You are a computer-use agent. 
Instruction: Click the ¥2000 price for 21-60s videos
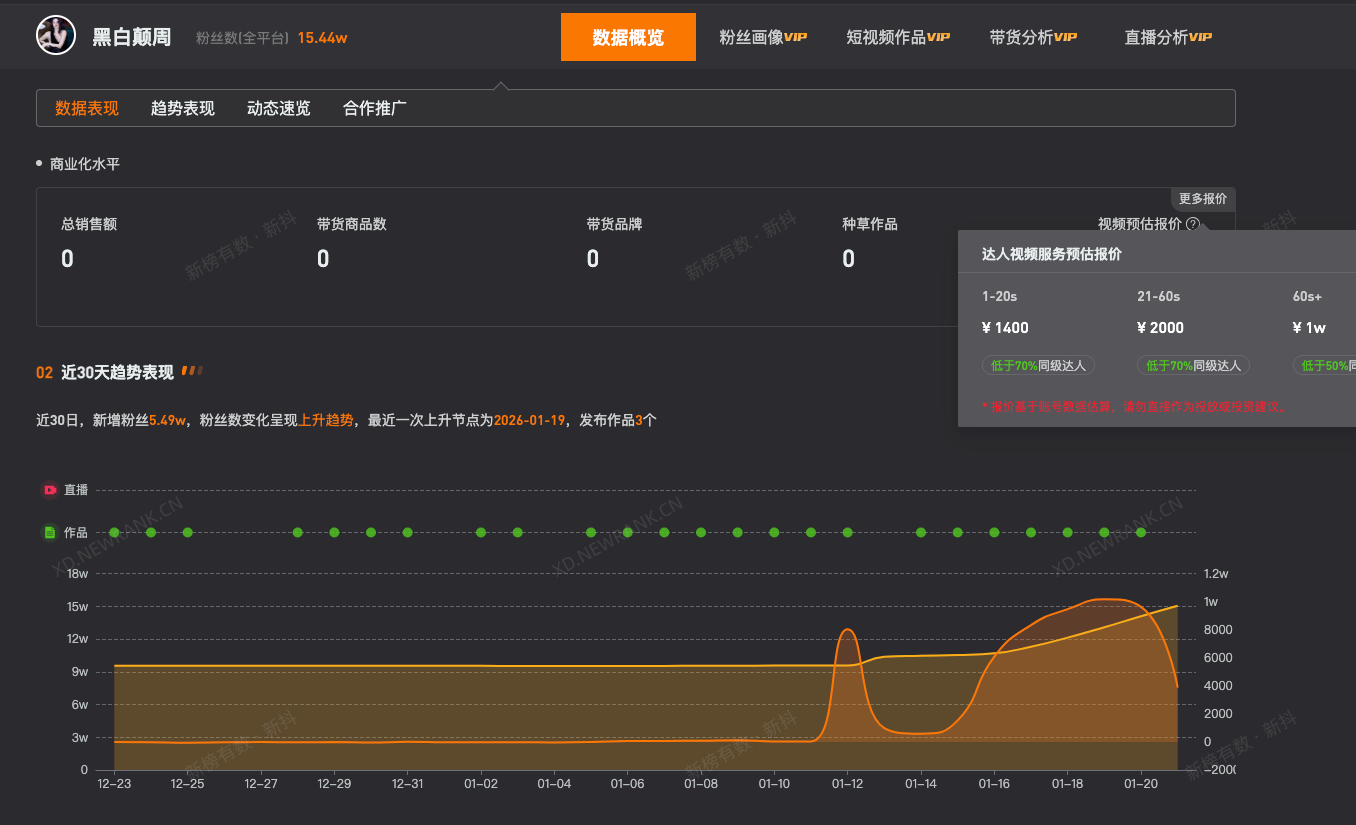coord(1158,328)
